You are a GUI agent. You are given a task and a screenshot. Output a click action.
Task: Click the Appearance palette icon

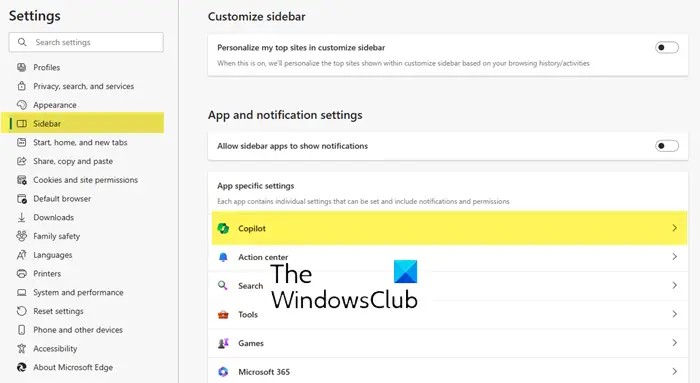click(x=21, y=105)
